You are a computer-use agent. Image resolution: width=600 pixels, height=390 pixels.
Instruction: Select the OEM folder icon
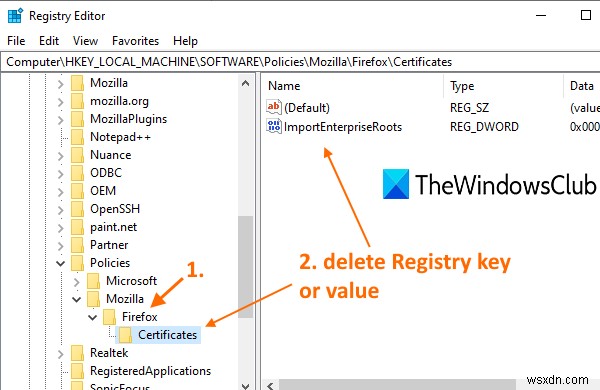[77, 191]
